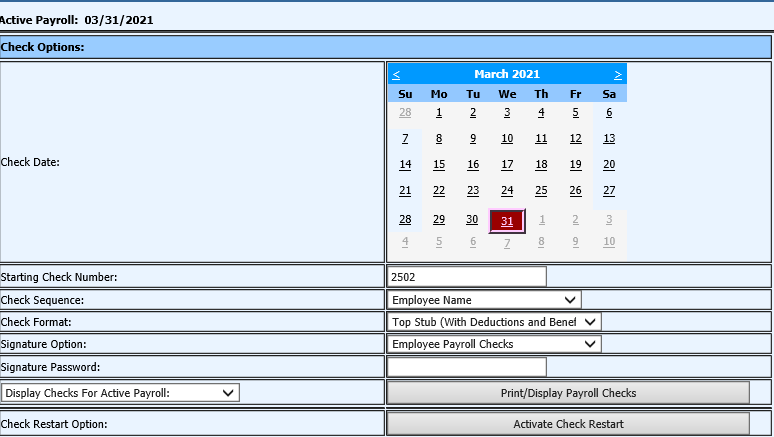
Task: Open the Check Sequence dropdown
Action: click(x=484, y=300)
